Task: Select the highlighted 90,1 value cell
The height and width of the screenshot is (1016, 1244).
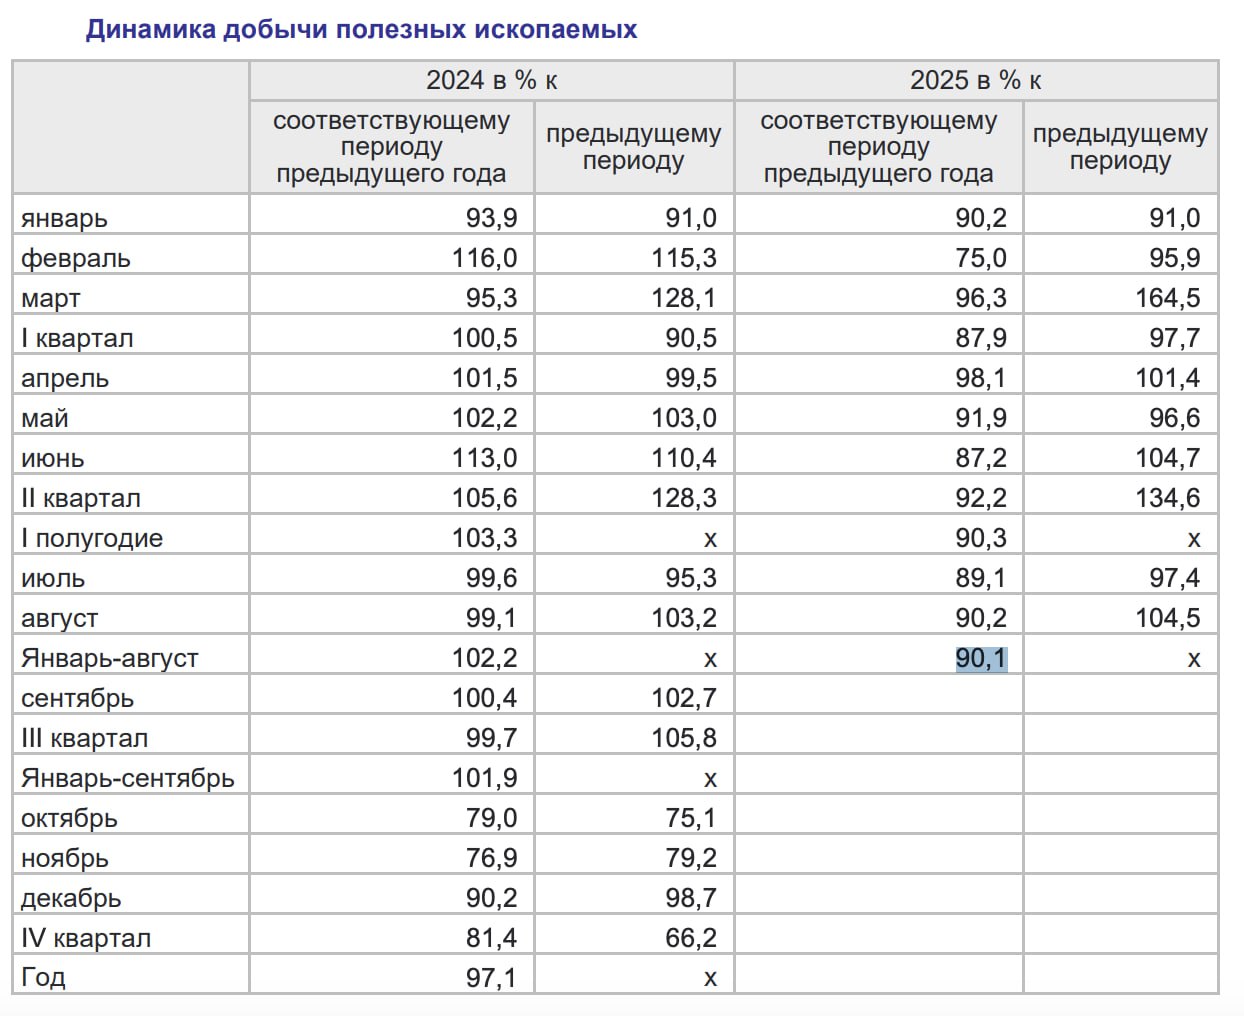Action: pyautogui.click(x=981, y=658)
